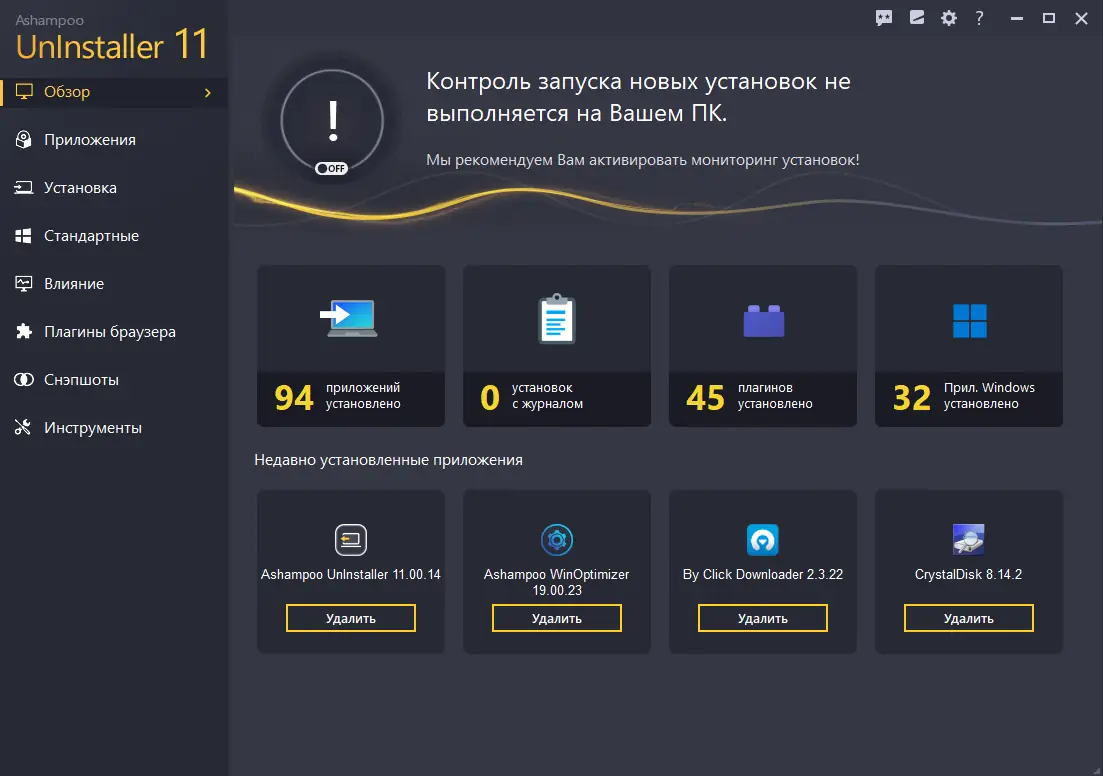The image size is (1103, 776).
Task: Open app settings via the gear icon
Action: point(948,18)
